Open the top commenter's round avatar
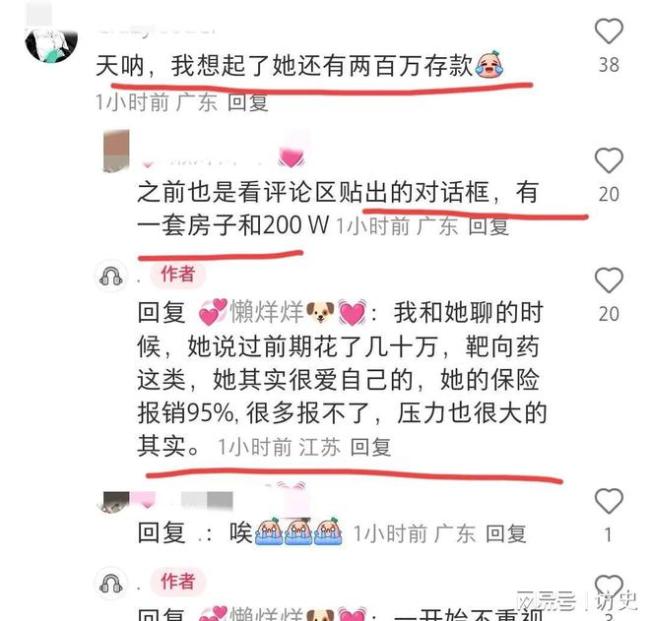Viewport: 650px width, 621px height. click(x=51, y=44)
